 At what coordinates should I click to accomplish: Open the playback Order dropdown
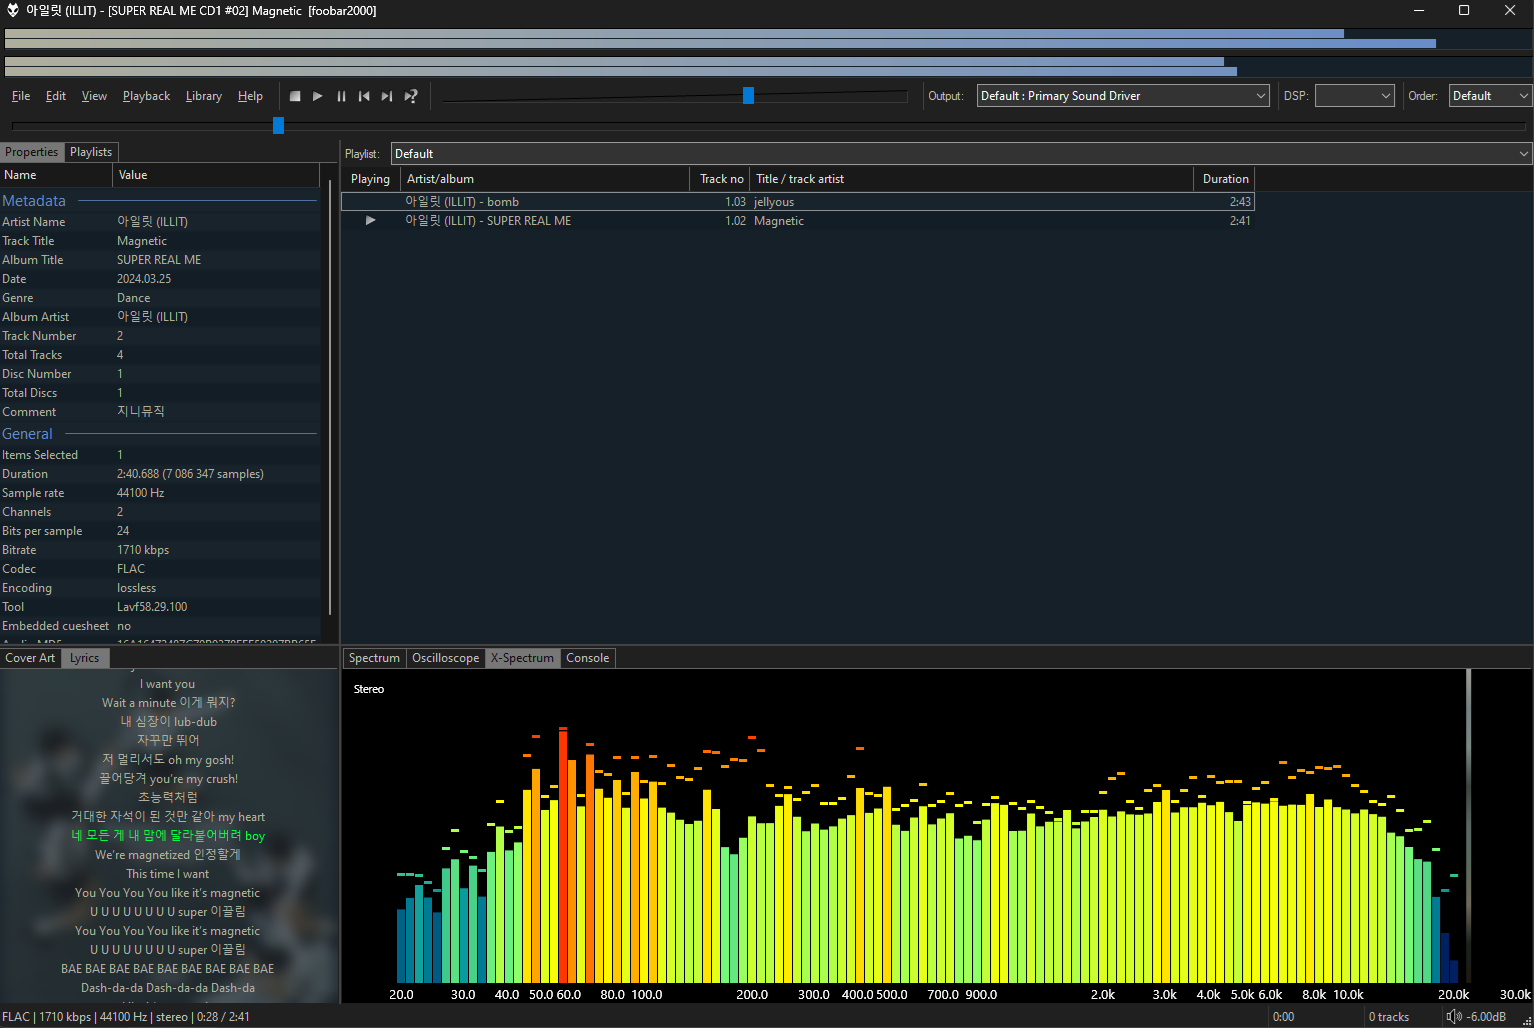pos(1490,96)
